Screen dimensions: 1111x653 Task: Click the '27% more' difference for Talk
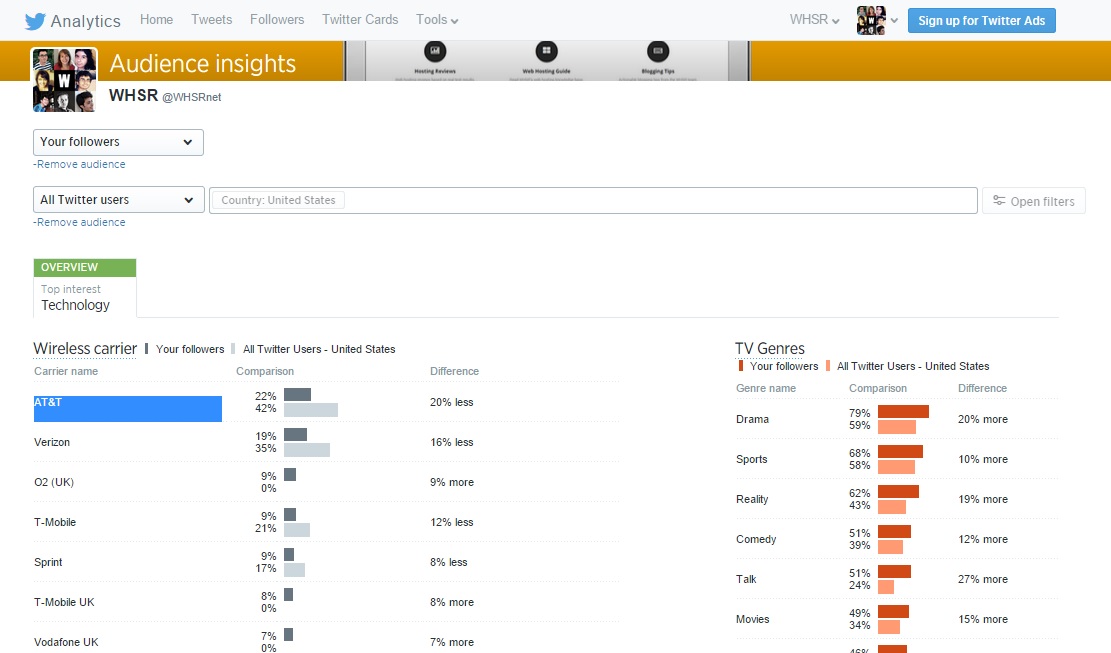[x=983, y=579]
